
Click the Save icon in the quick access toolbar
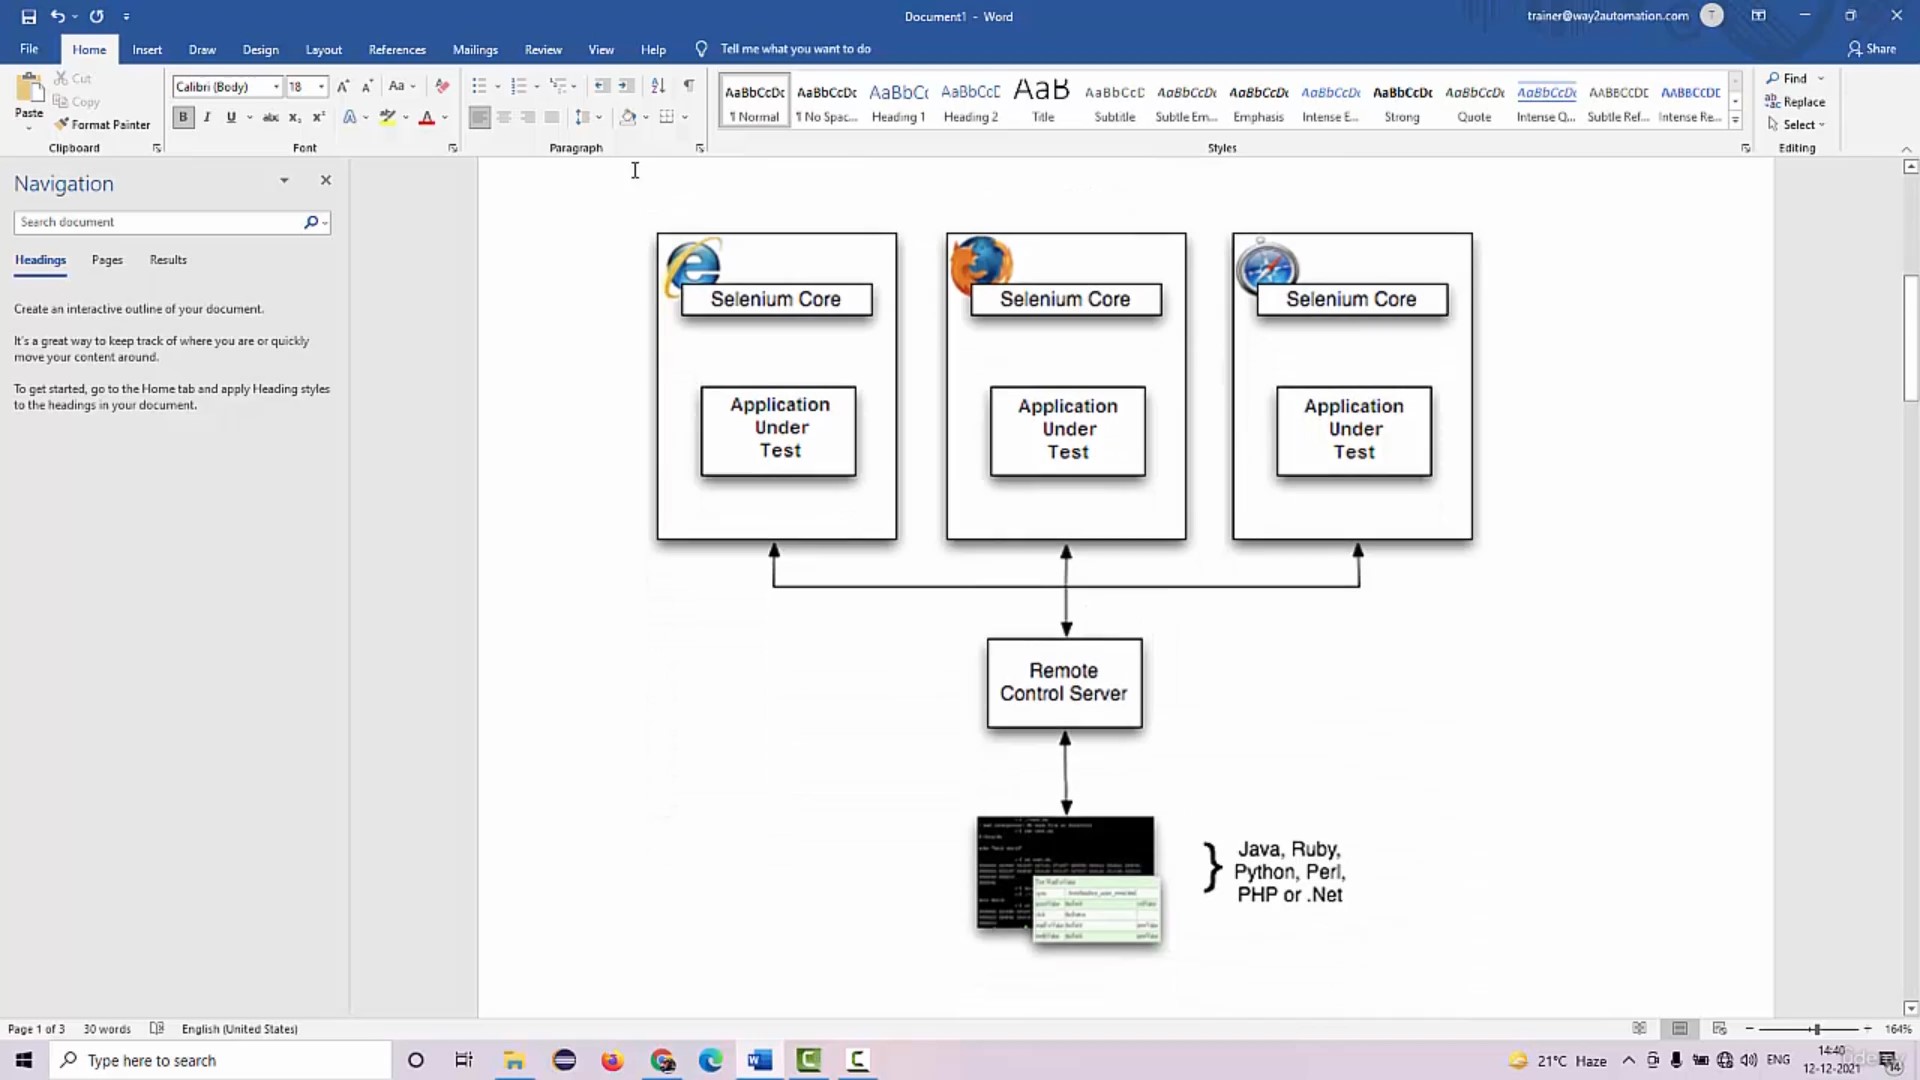click(28, 16)
